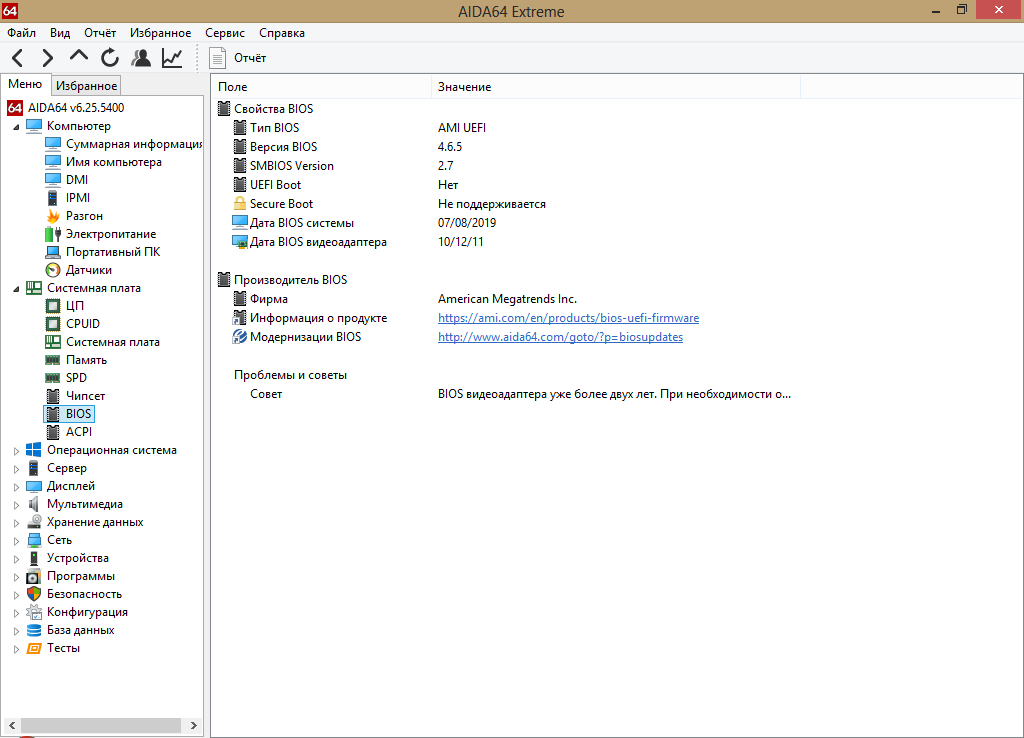The height and width of the screenshot is (738, 1024).
Task: Select the BIOS tree item
Action: pyautogui.click(x=69, y=414)
